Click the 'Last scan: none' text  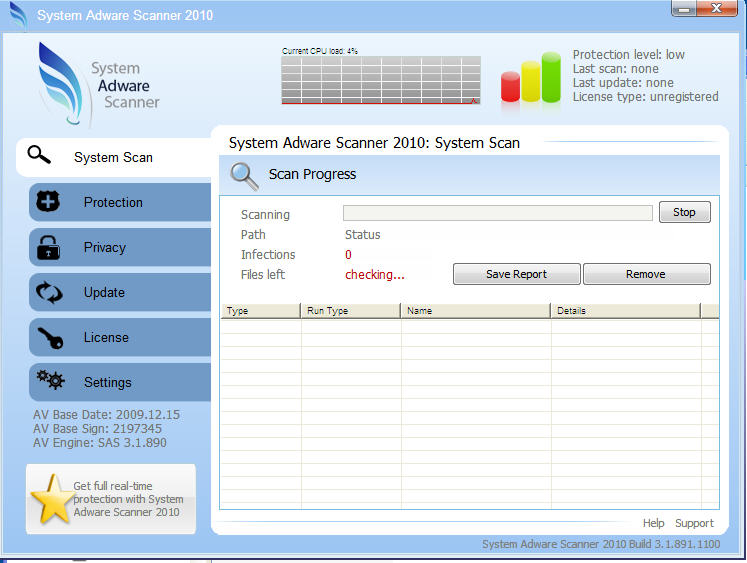(x=616, y=69)
